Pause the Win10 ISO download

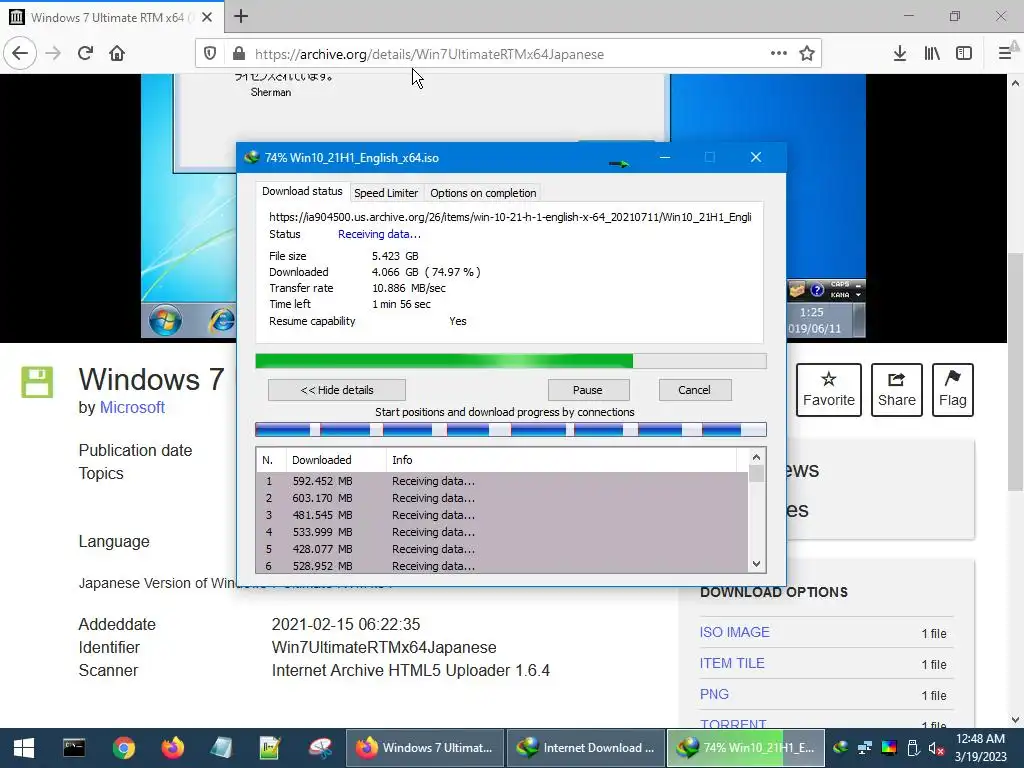[x=588, y=390]
